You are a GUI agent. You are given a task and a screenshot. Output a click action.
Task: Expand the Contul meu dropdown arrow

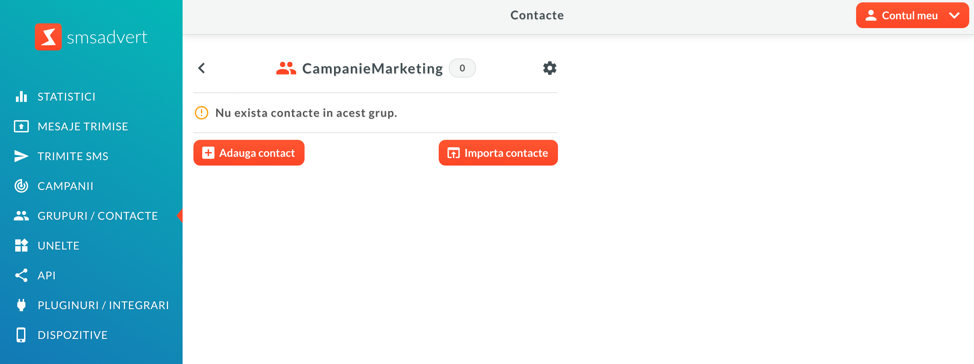pos(954,16)
